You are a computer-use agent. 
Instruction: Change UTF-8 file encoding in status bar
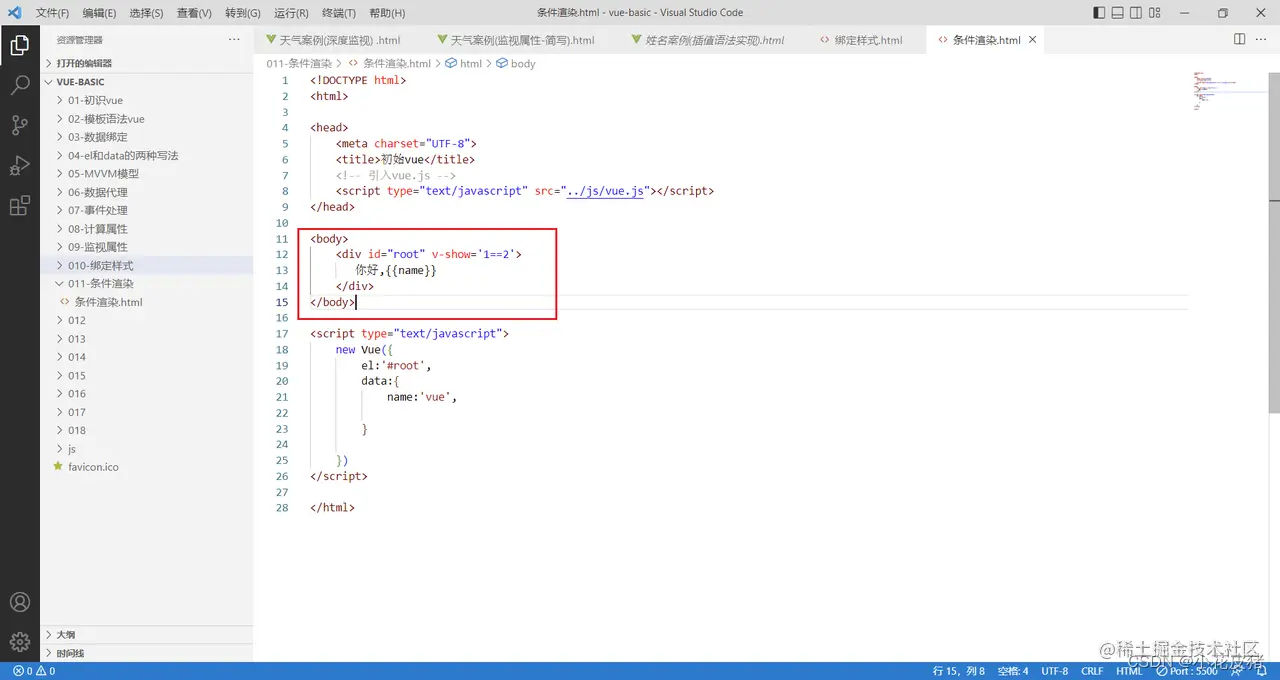[1054, 671]
